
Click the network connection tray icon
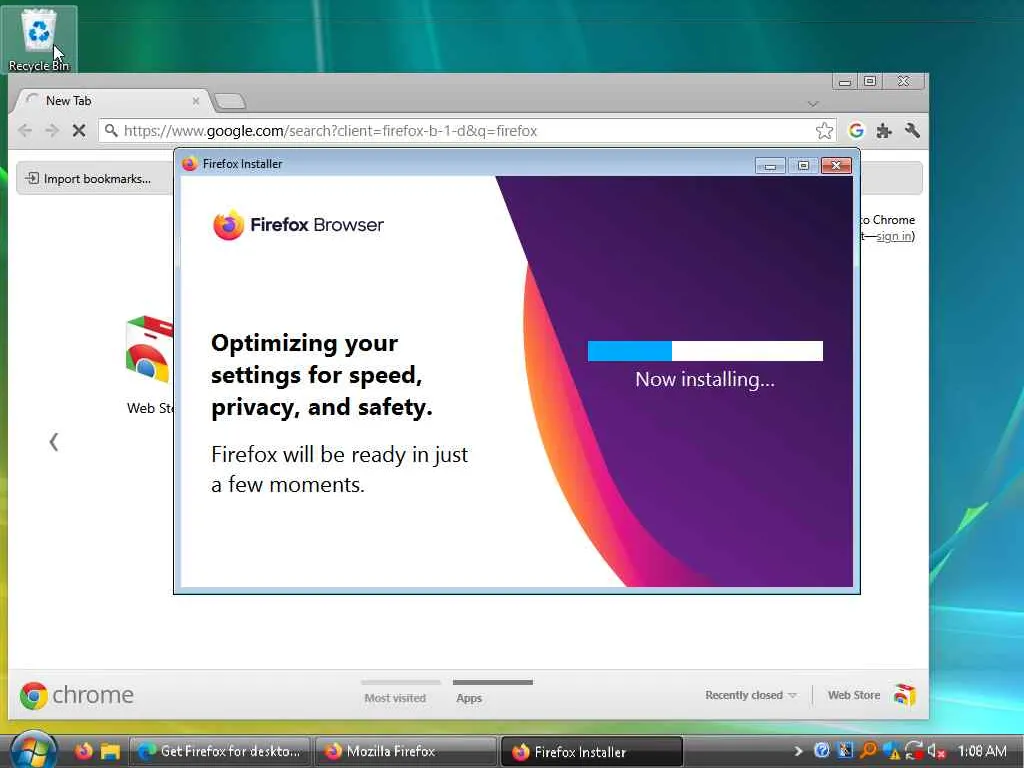tap(914, 751)
